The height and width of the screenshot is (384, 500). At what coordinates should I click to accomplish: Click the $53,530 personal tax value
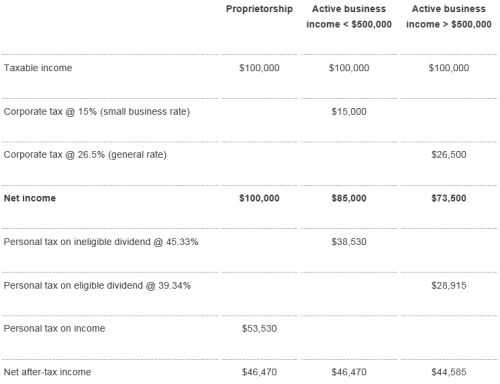click(x=259, y=329)
